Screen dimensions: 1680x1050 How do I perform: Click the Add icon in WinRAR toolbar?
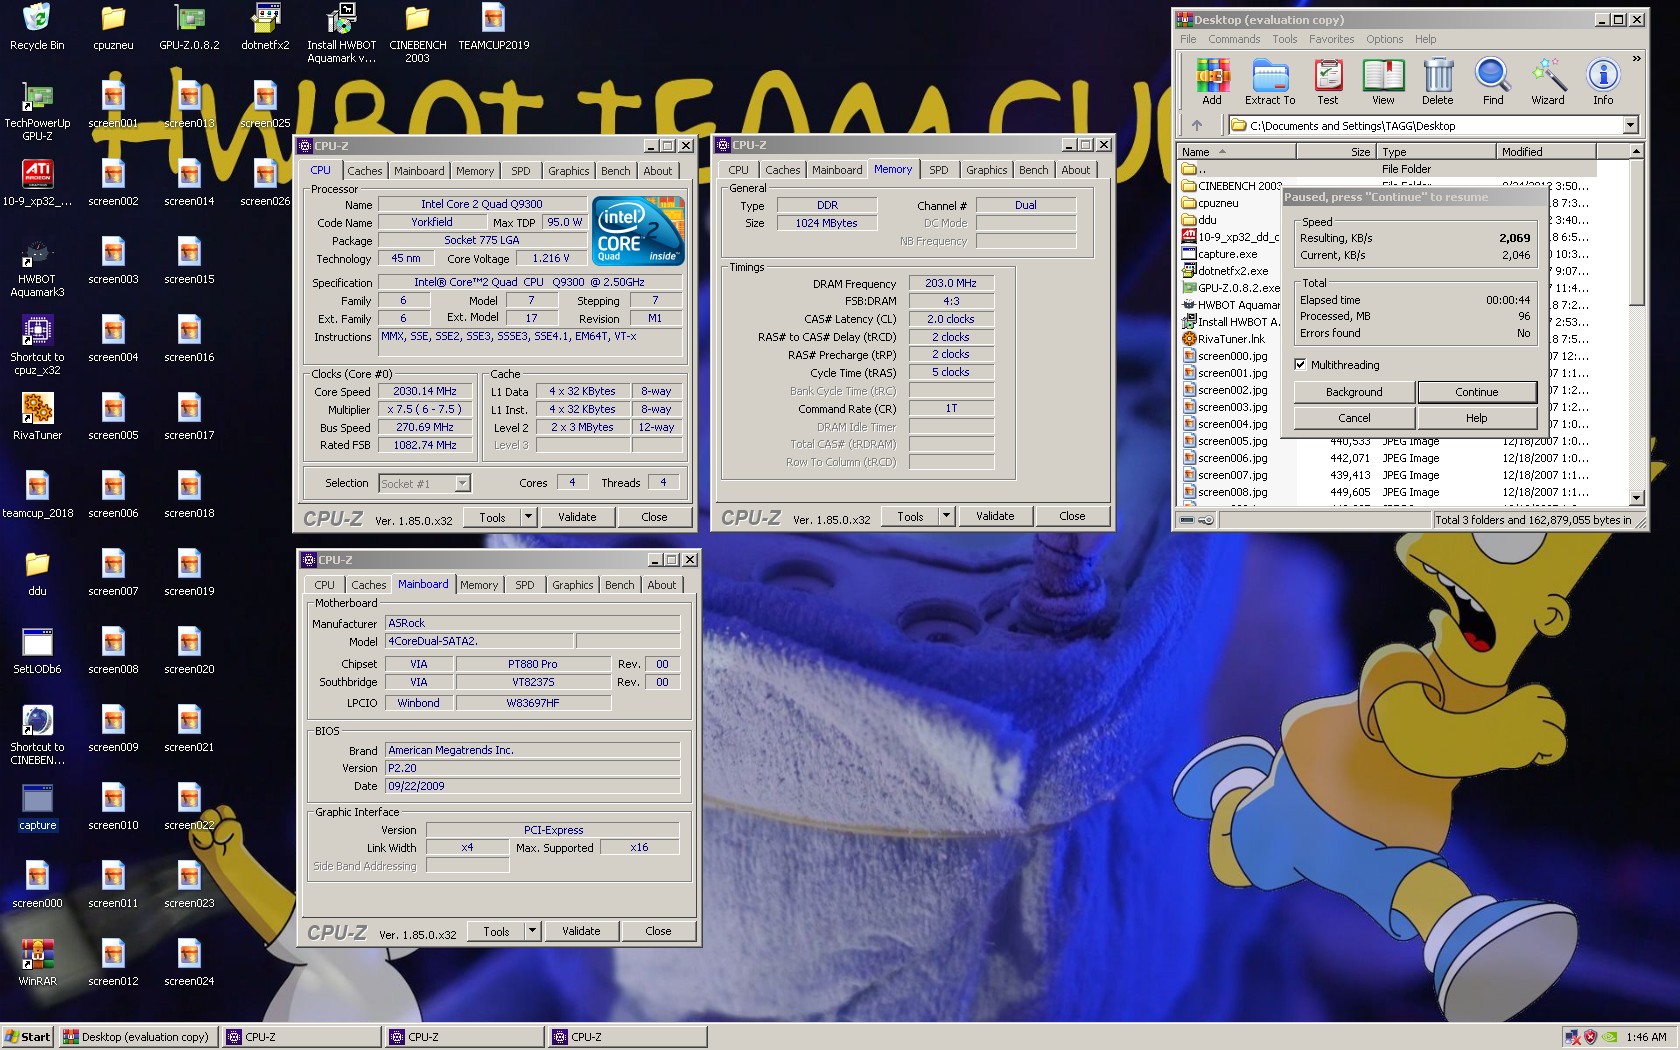1211,81
